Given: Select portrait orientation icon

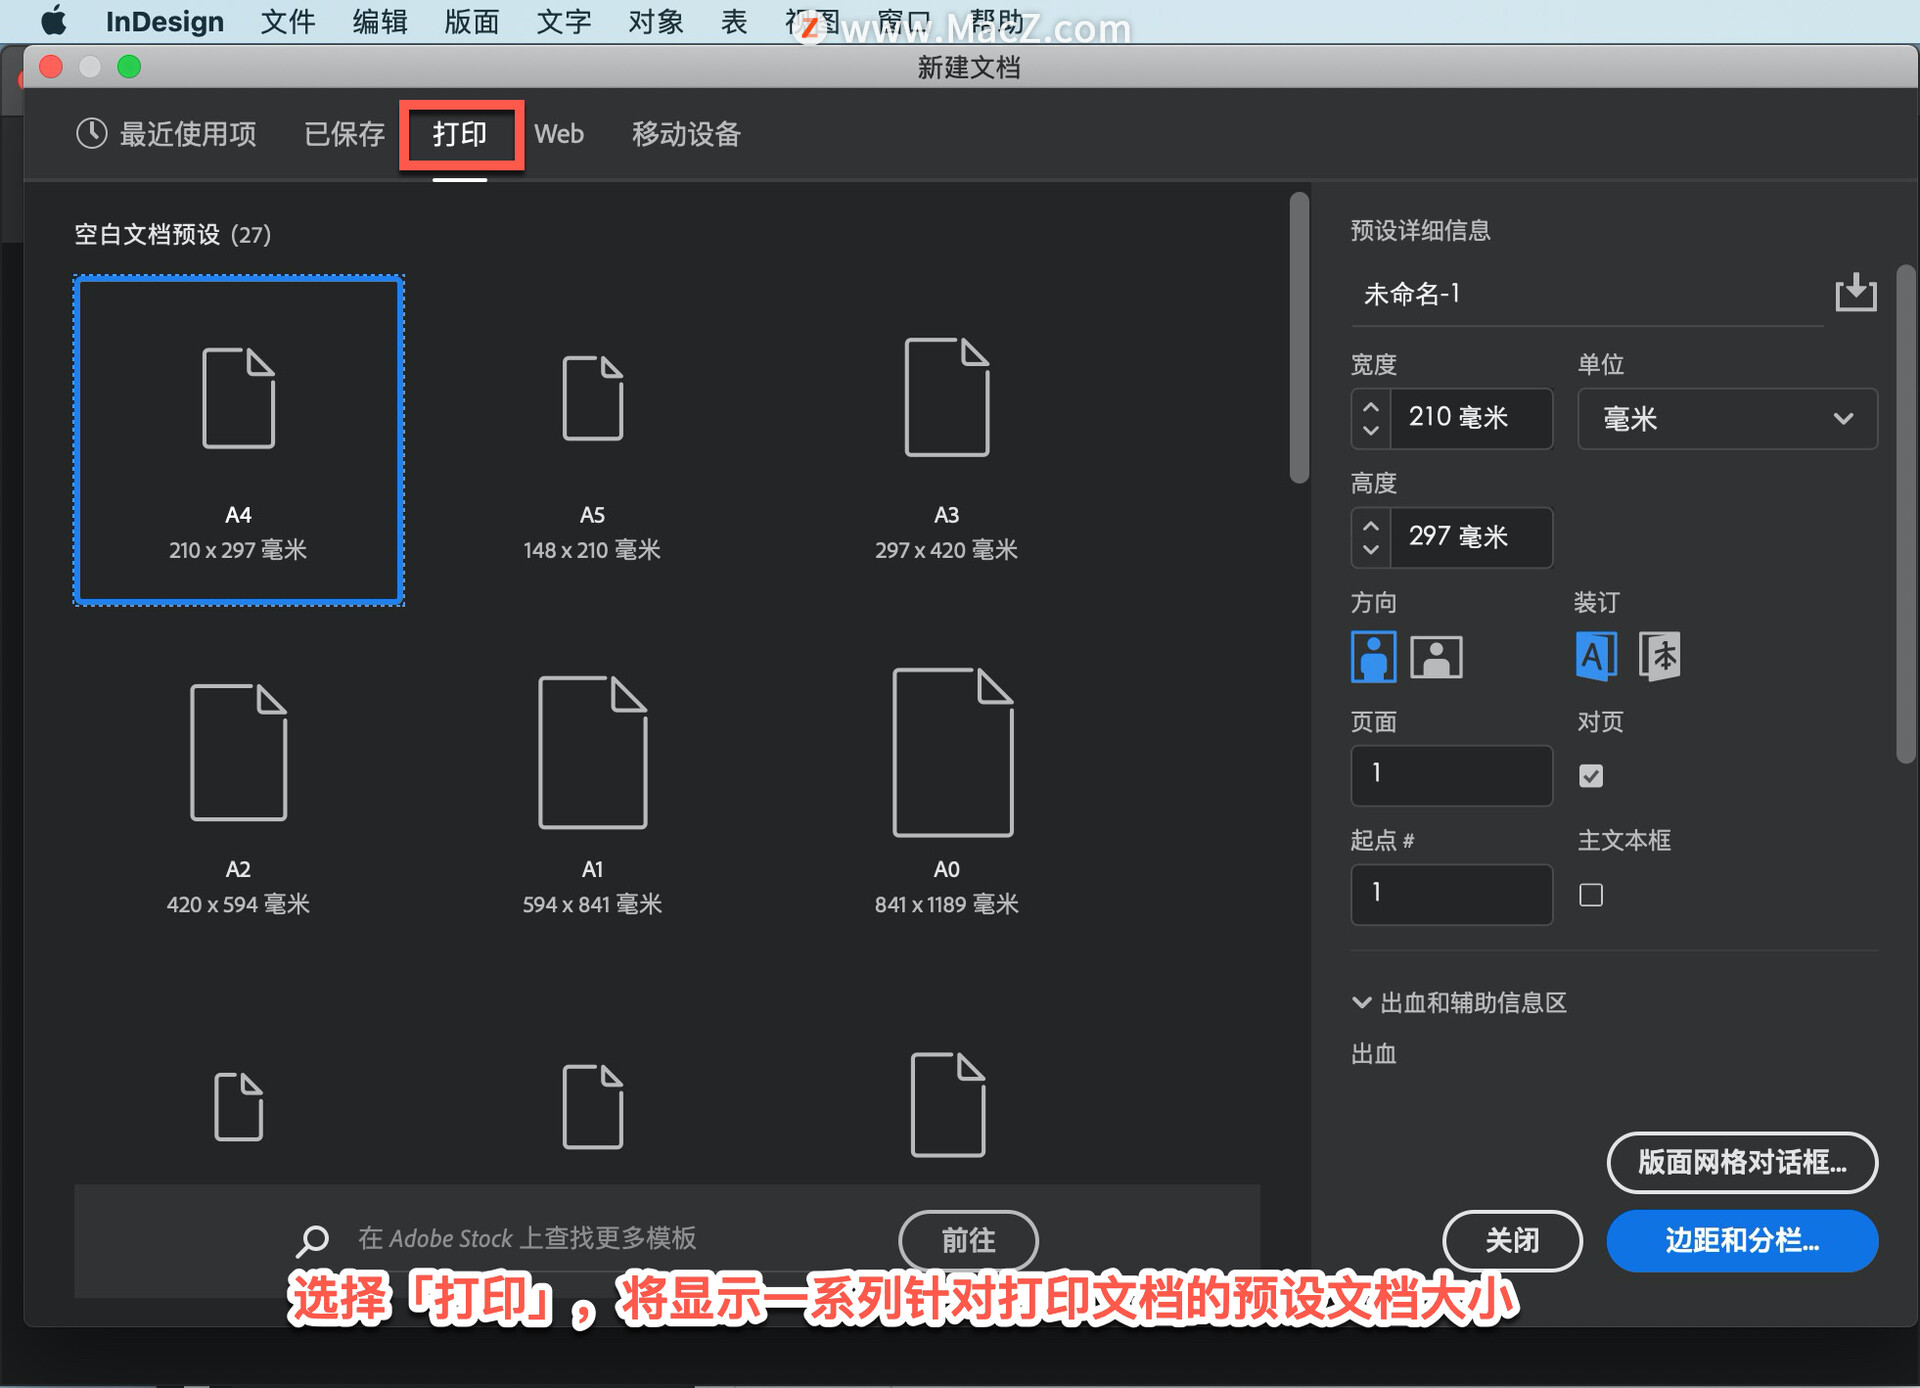Looking at the screenshot, I should tap(1373, 657).
